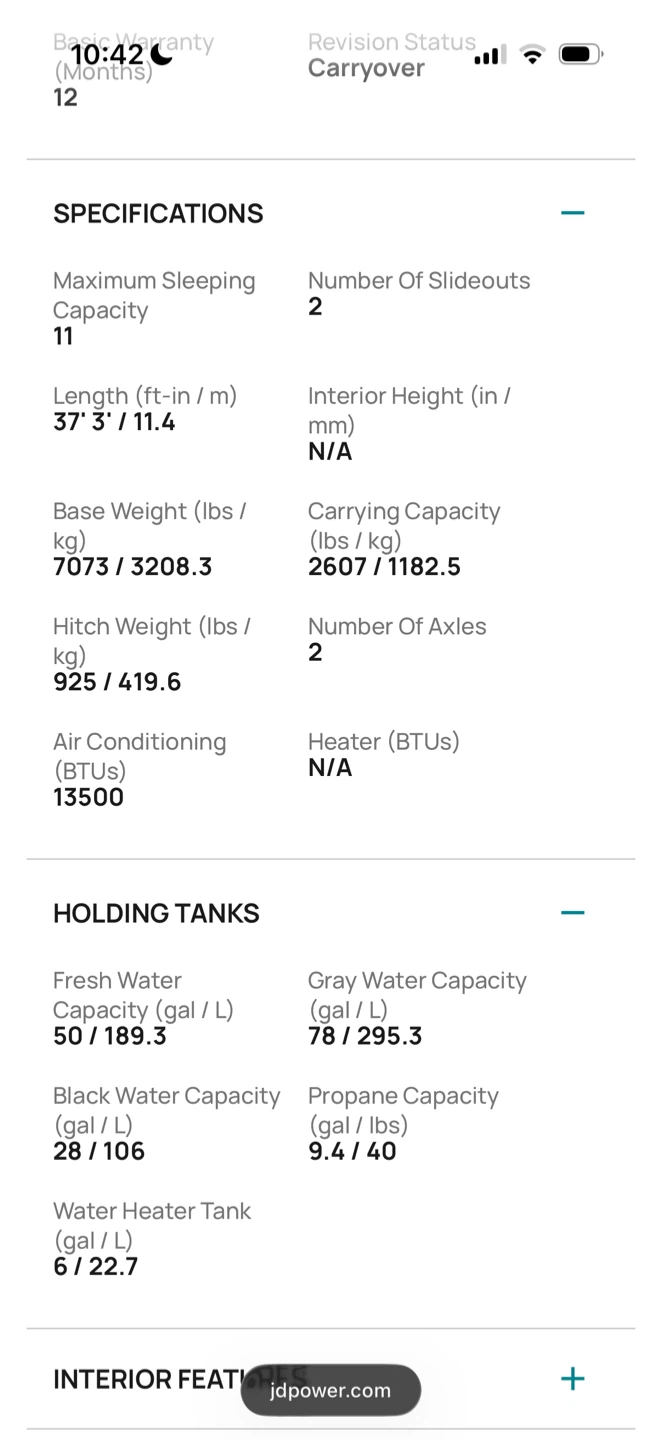662x1440 pixels.
Task: Tap Base Weight value 7073 / 3208.3
Action: [x=133, y=567]
